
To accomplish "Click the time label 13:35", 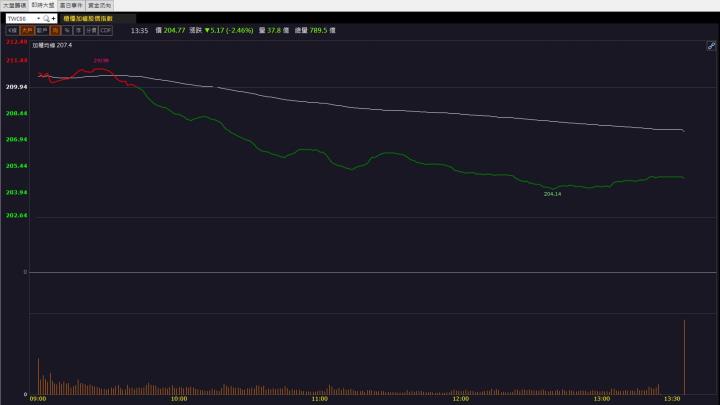I will coord(139,30).
